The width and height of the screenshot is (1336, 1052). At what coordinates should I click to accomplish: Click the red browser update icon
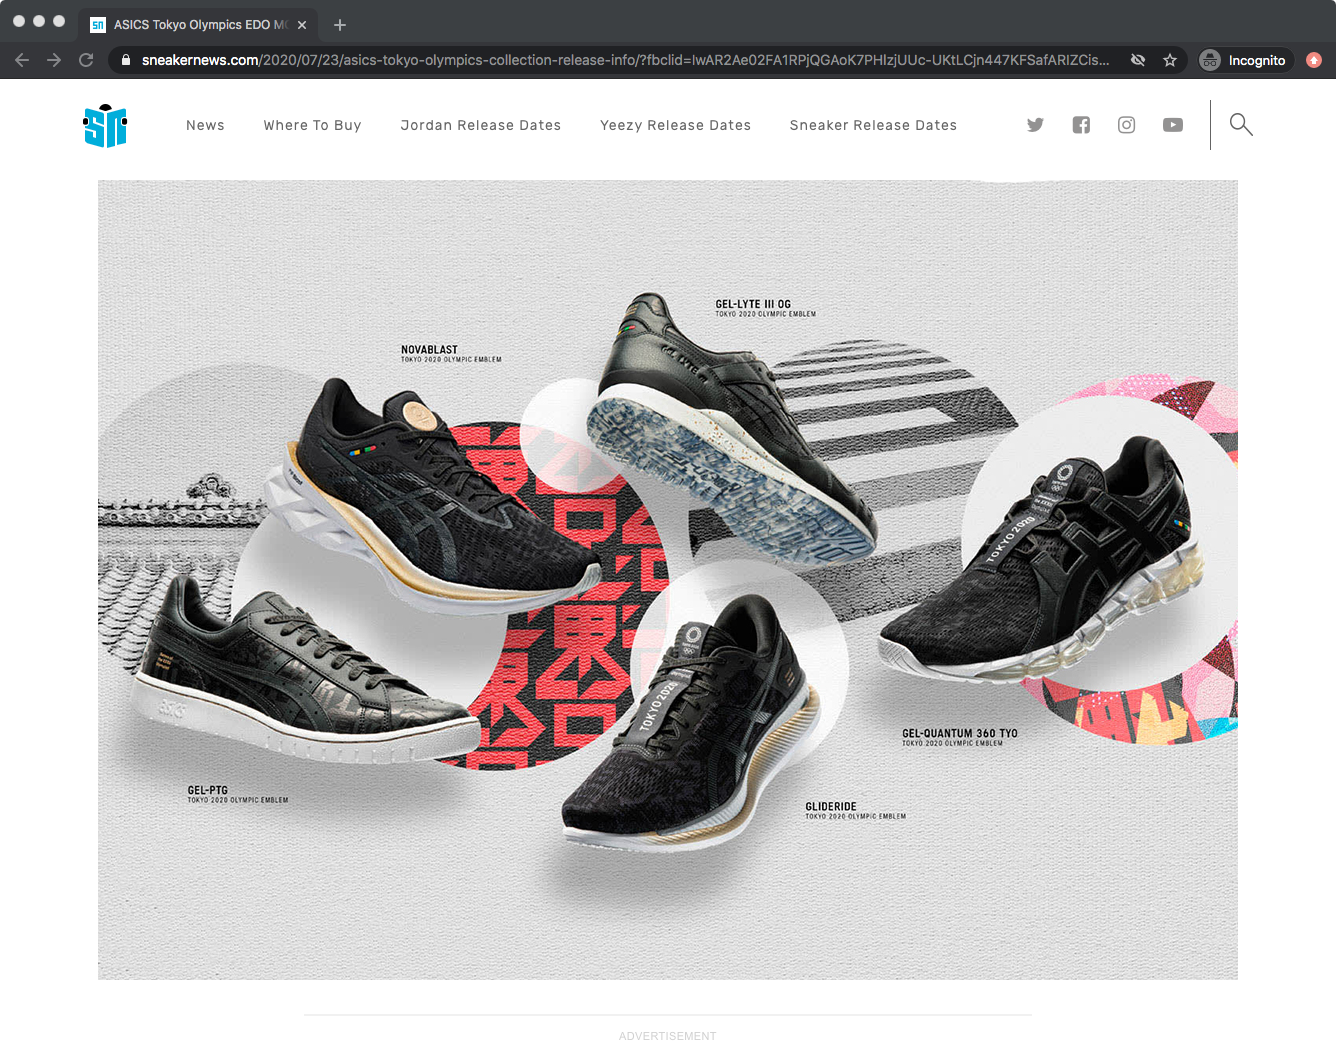1314,60
